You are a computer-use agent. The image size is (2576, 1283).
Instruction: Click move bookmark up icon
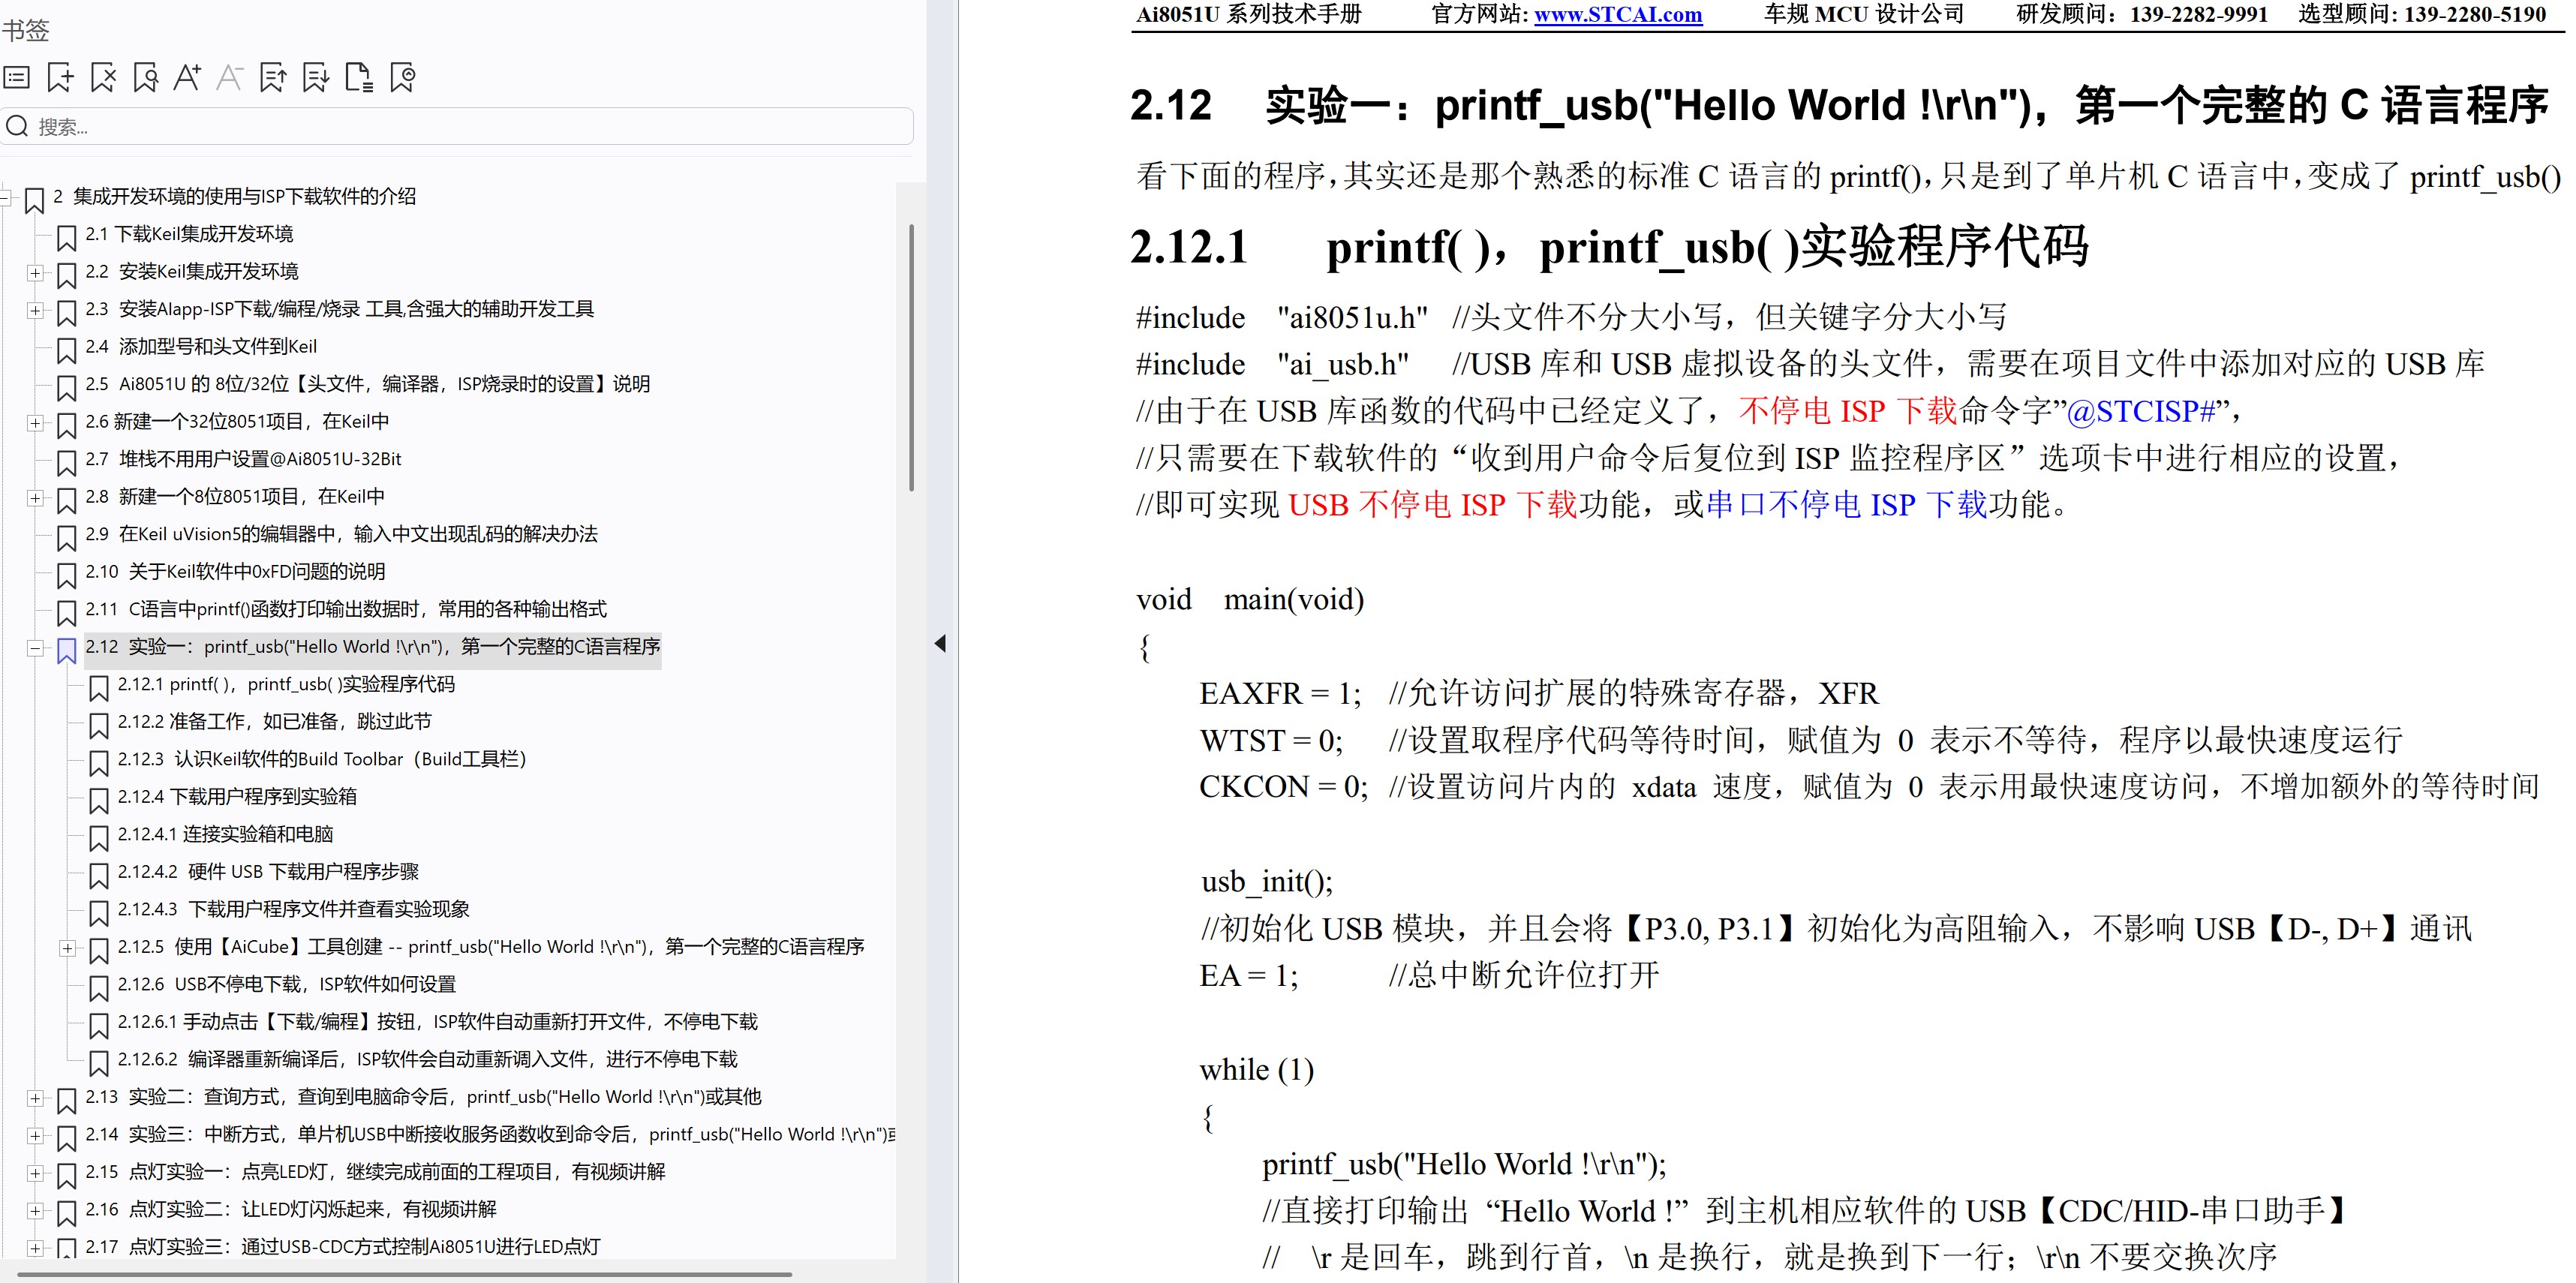click(x=273, y=77)
